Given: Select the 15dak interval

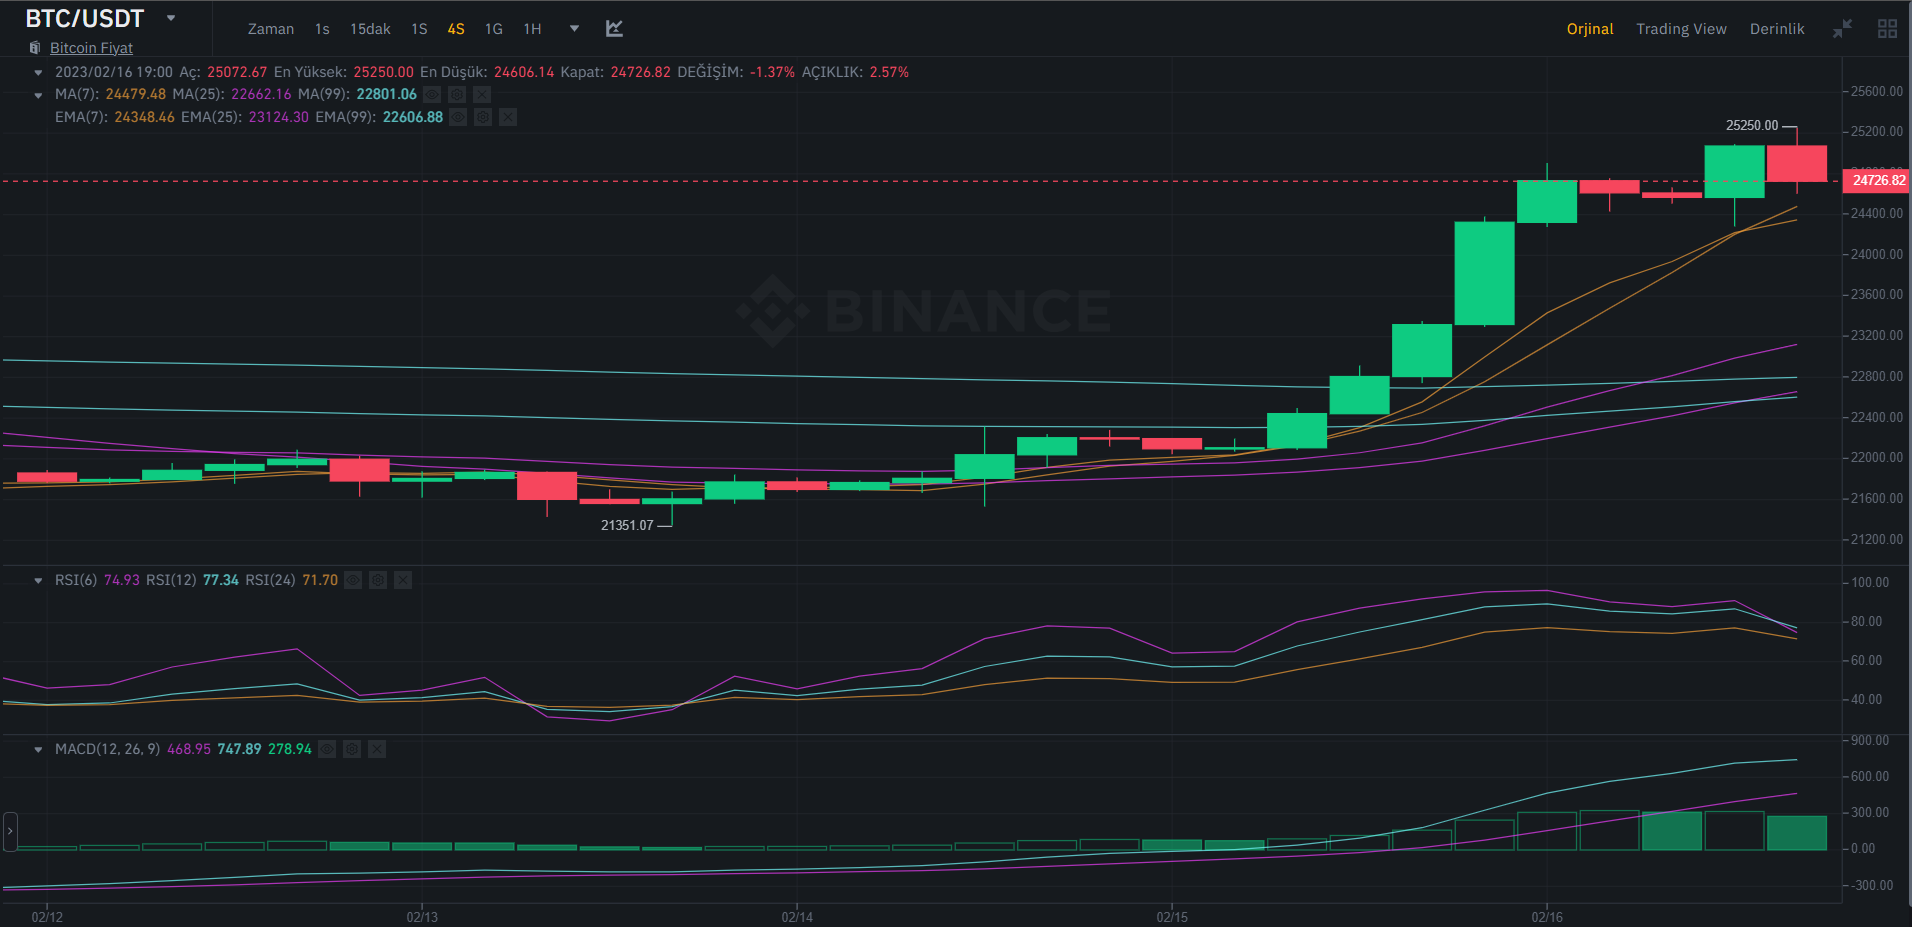Looking at the screenshot, I should (x=370, y=29).
